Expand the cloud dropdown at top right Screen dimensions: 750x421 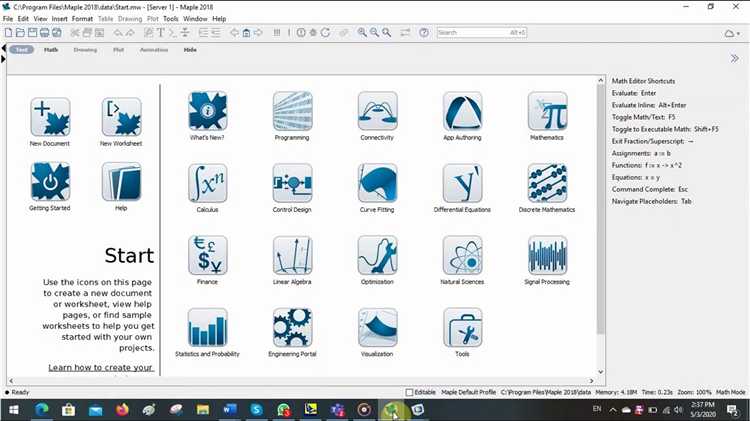coord(732,33)
